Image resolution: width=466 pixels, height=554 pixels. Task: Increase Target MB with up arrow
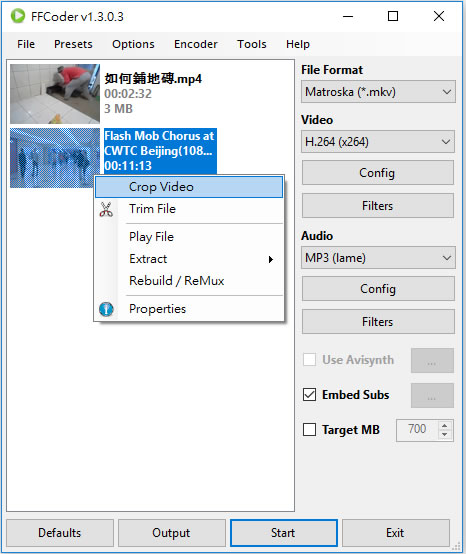click(x=445, y=426)
